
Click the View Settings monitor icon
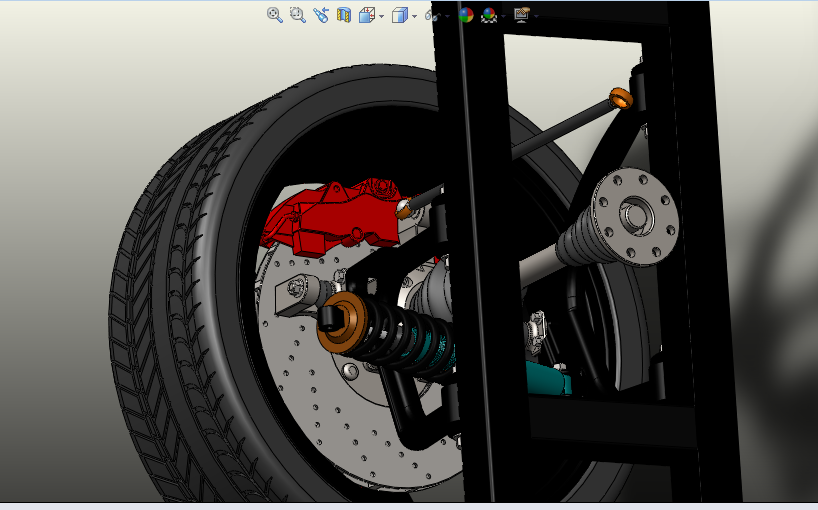point(522,15)
